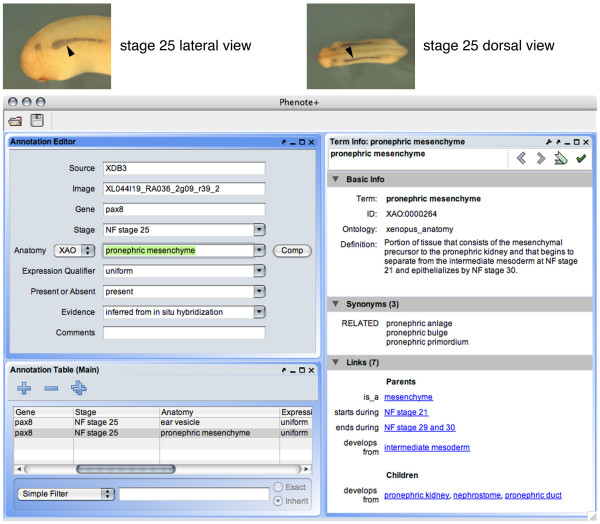Select the Inherit radio button

coord(276,500)
